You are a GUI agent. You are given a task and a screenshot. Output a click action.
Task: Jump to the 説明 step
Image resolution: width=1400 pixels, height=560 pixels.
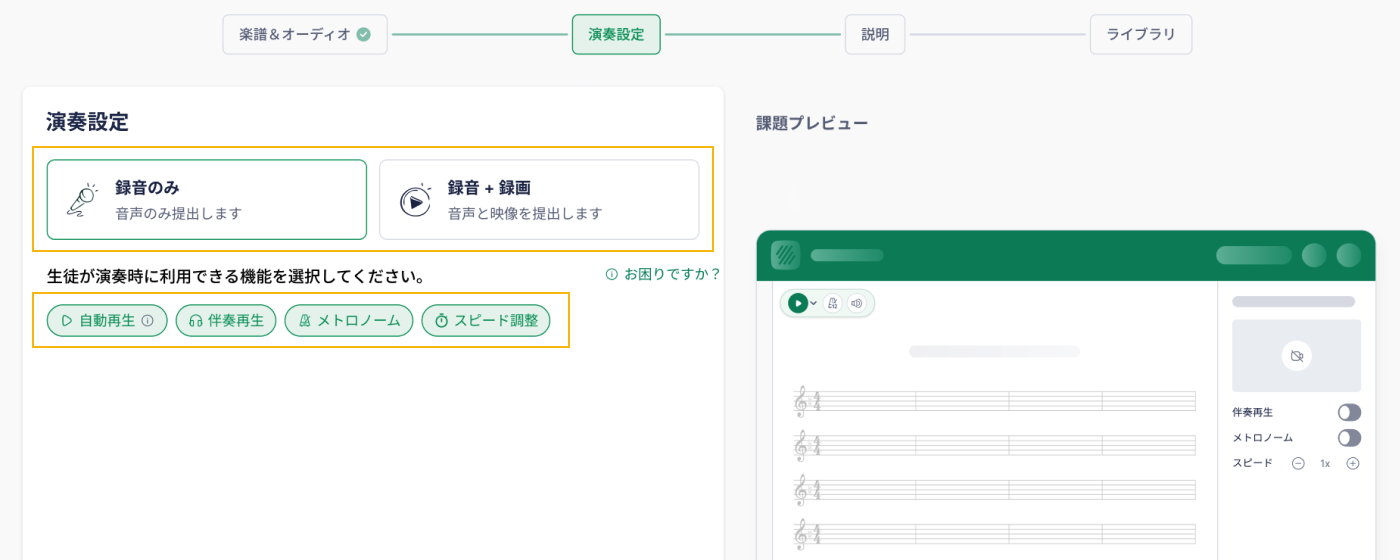pos(875,34)
